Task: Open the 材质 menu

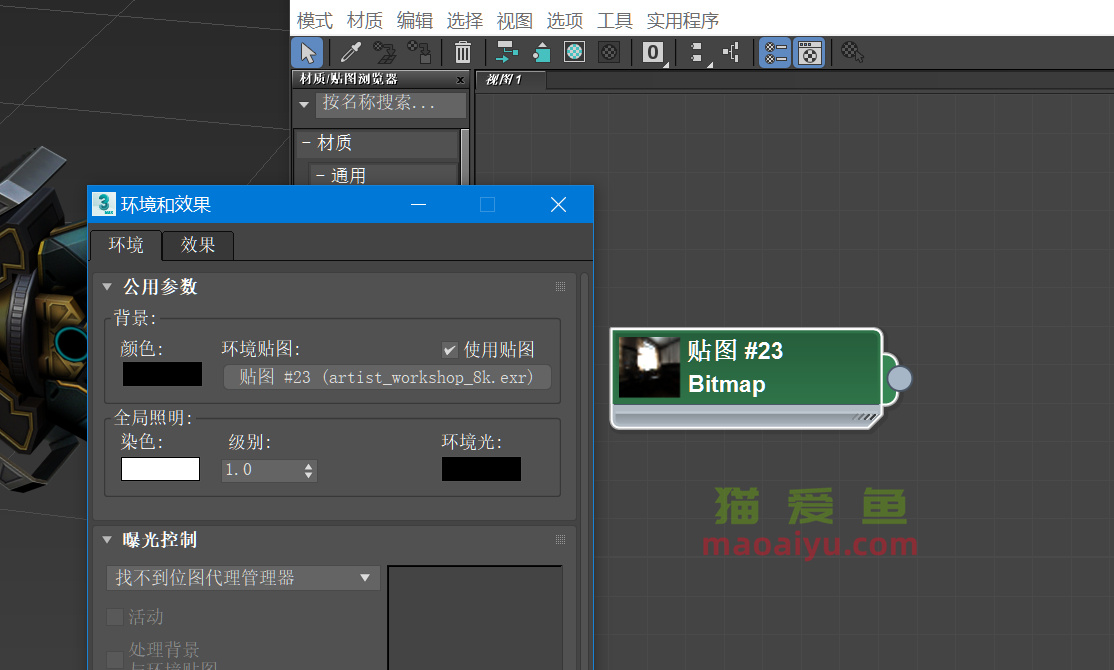Action: (364, 20)
